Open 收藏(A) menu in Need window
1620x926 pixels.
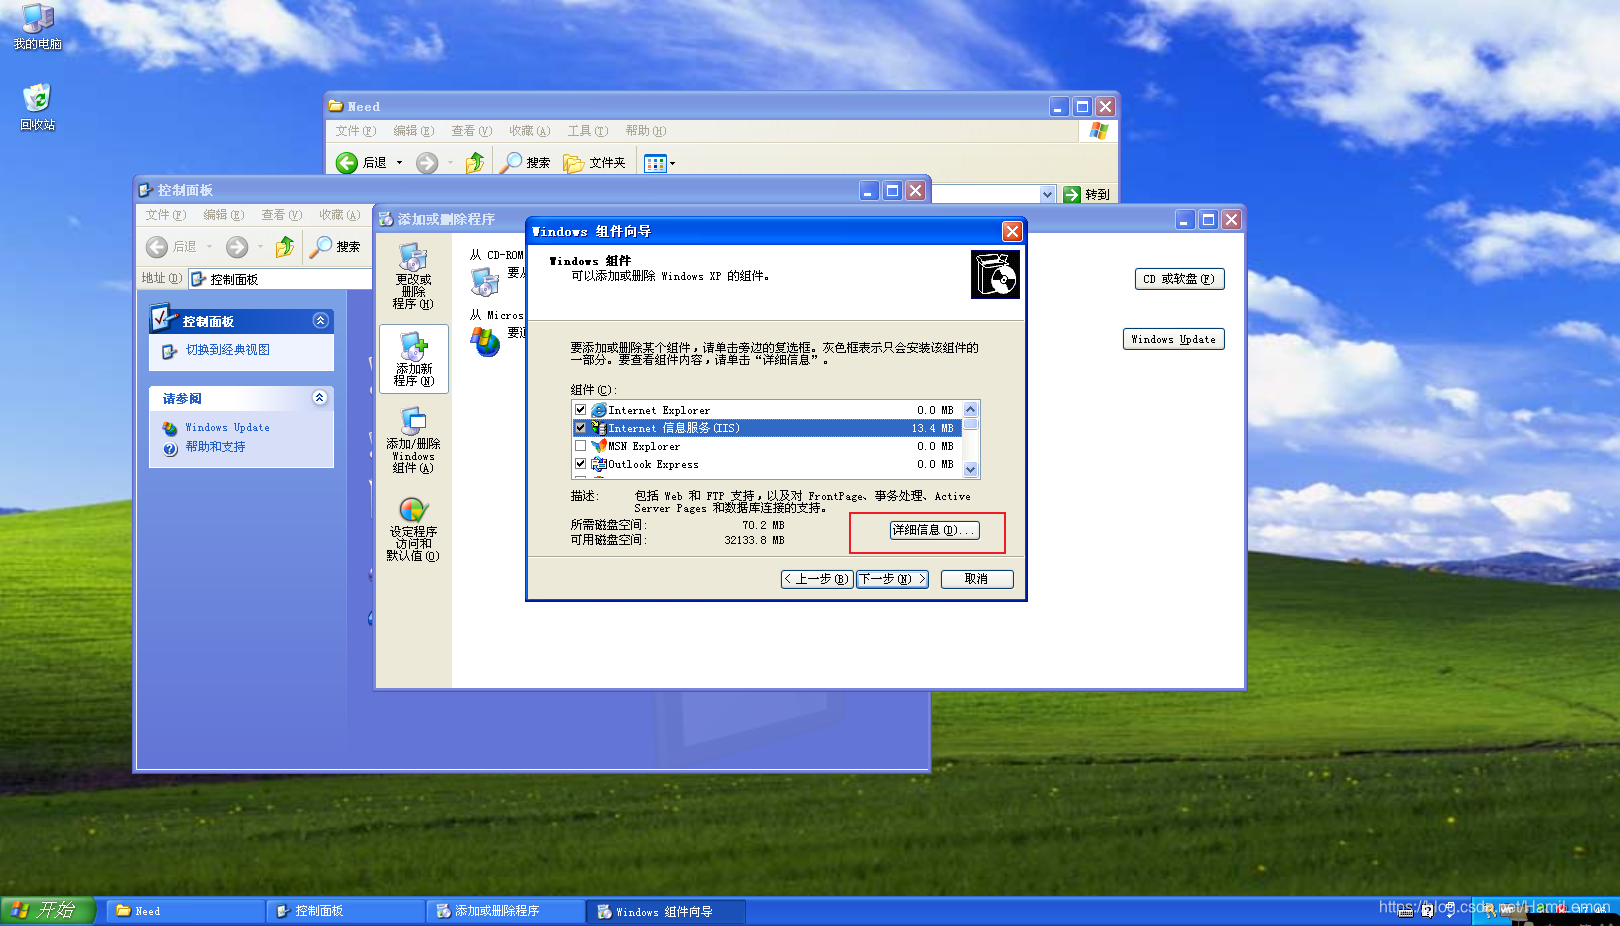[x=530, y=131]
